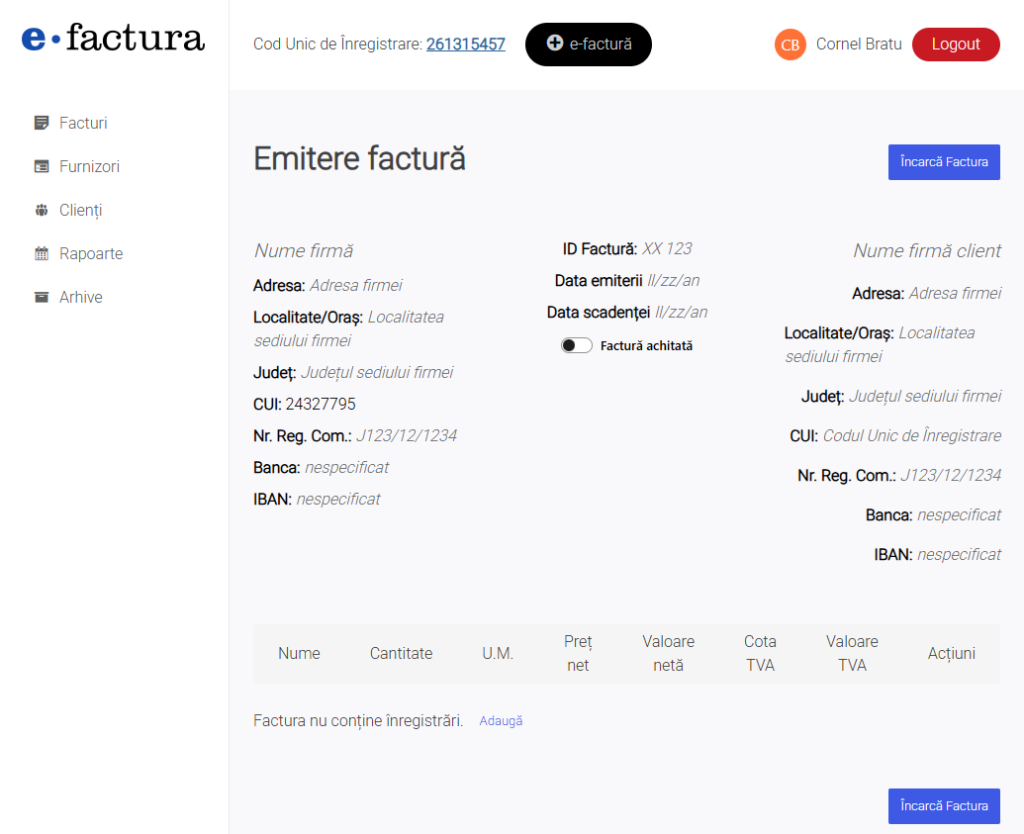1024x834 pixels.
Task: Set the Data emiterii date field
Action: 673,281
